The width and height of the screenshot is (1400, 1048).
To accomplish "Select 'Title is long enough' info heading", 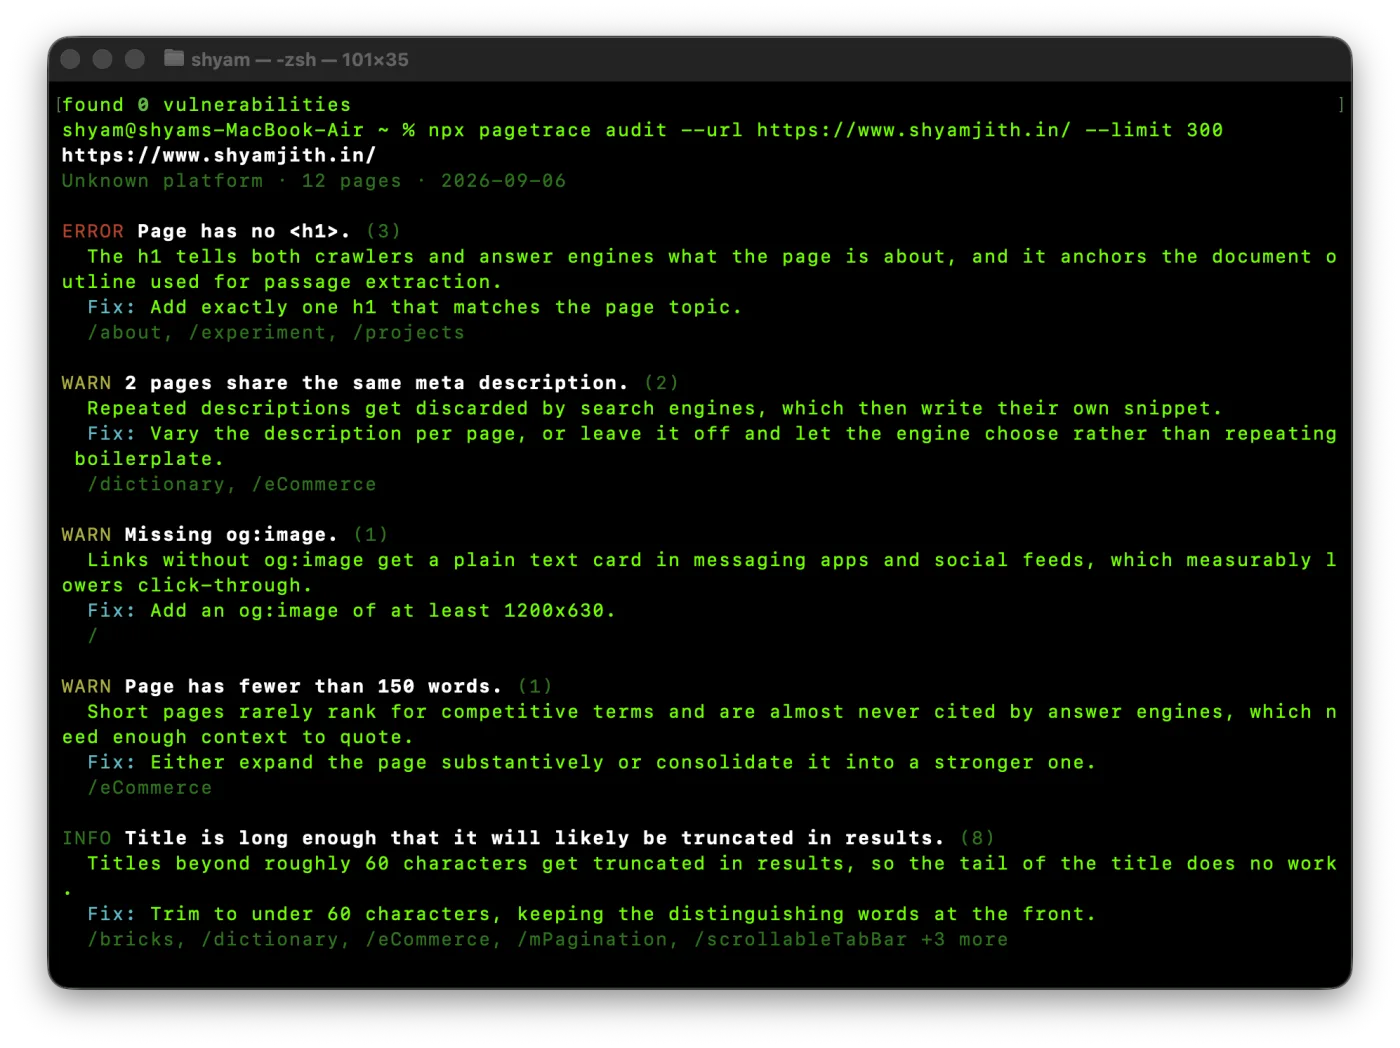I will point(534,838).
